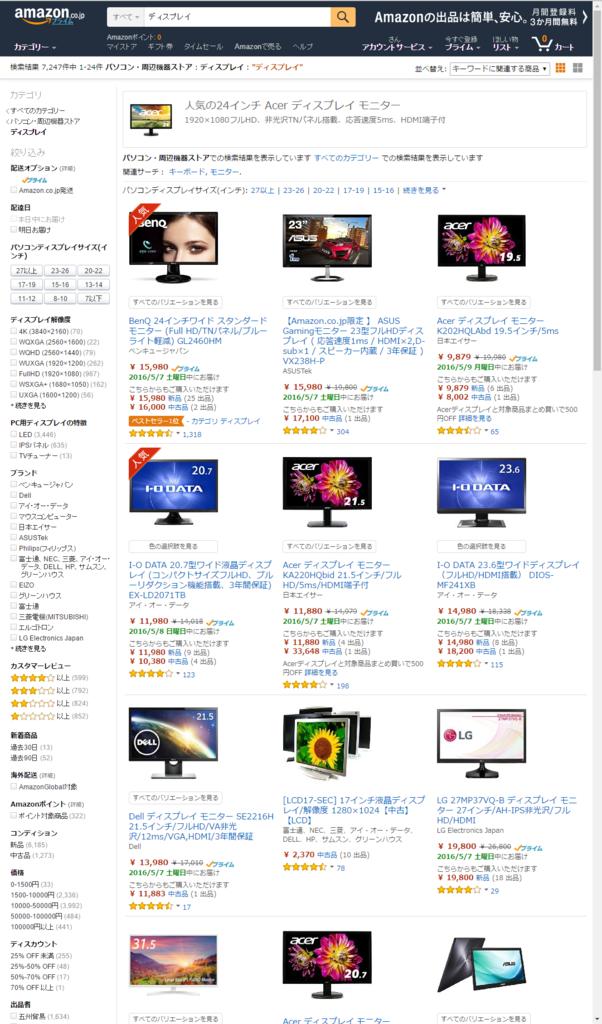The height and width of the screenshot is (1024, 602).
Task: Check the AmazonGlobal対象 option
Action: 14,787
